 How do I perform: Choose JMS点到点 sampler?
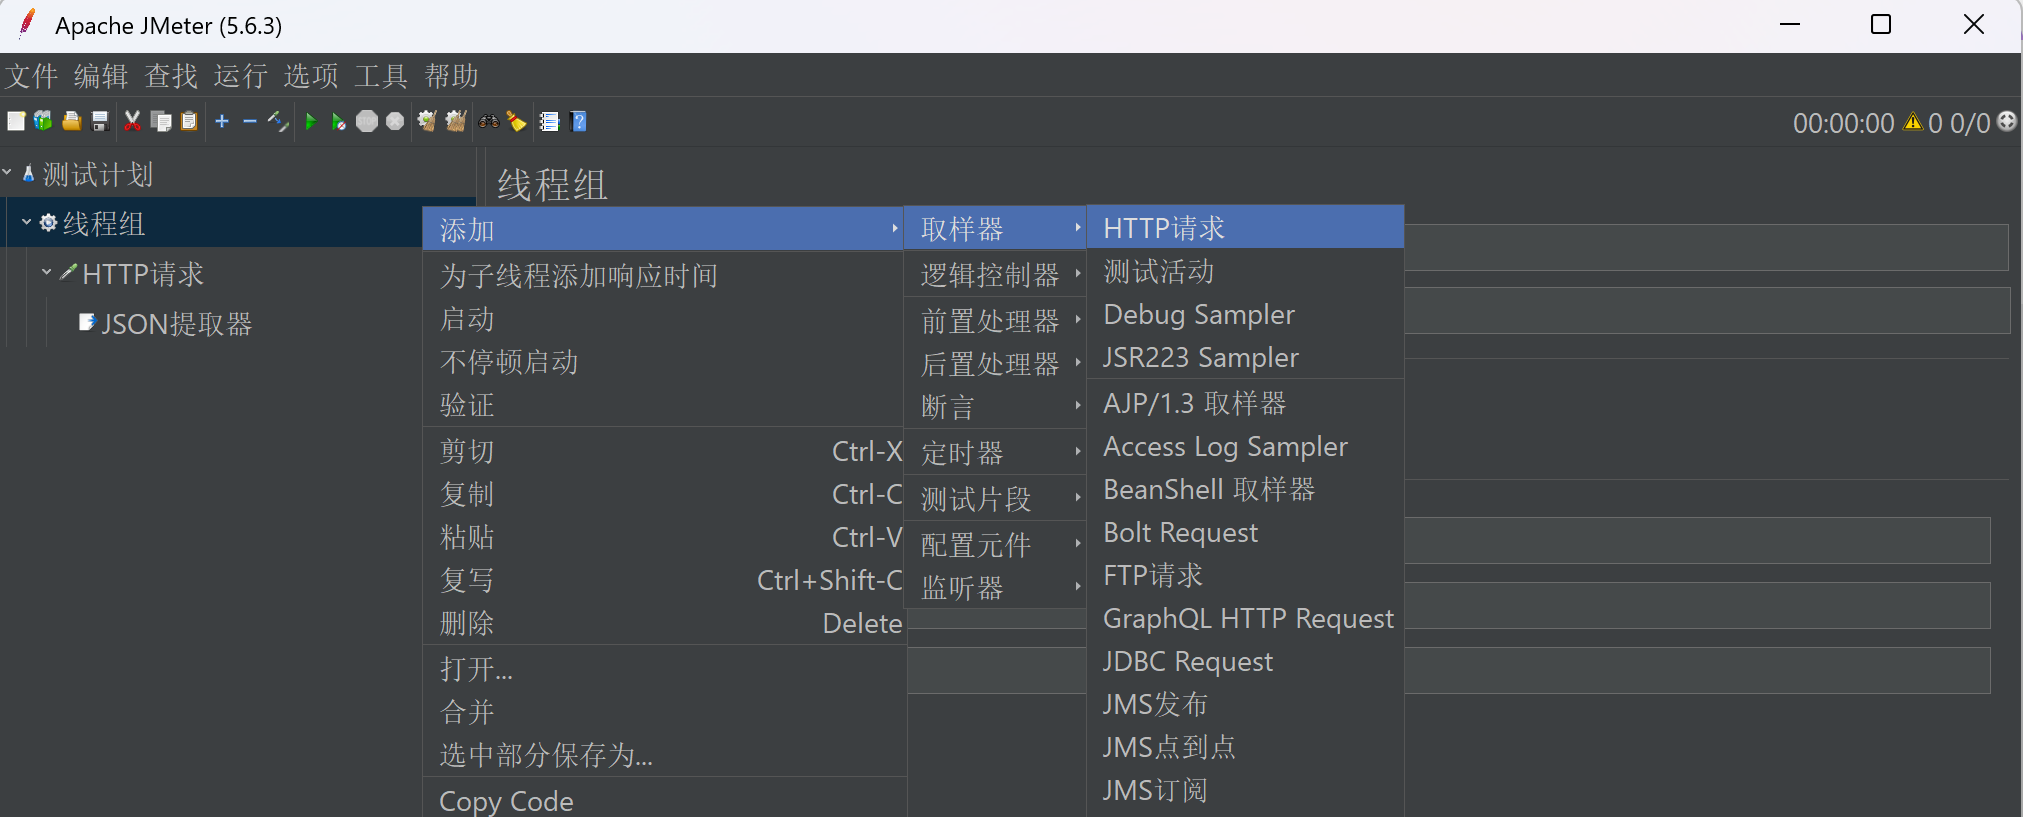(1245, 747)
